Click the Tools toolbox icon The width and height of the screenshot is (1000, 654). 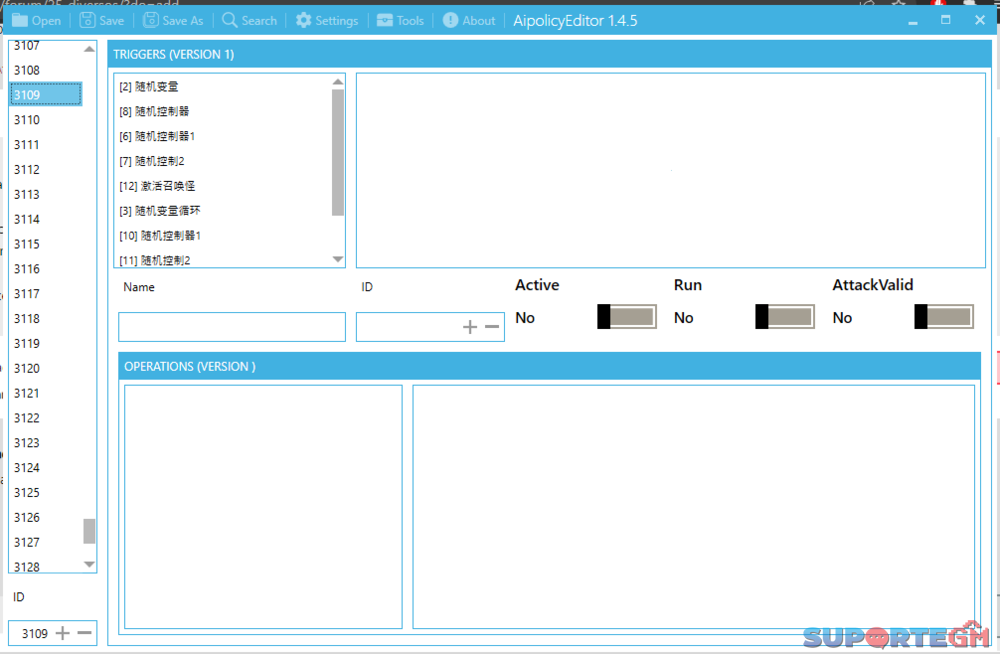point(385,20)
